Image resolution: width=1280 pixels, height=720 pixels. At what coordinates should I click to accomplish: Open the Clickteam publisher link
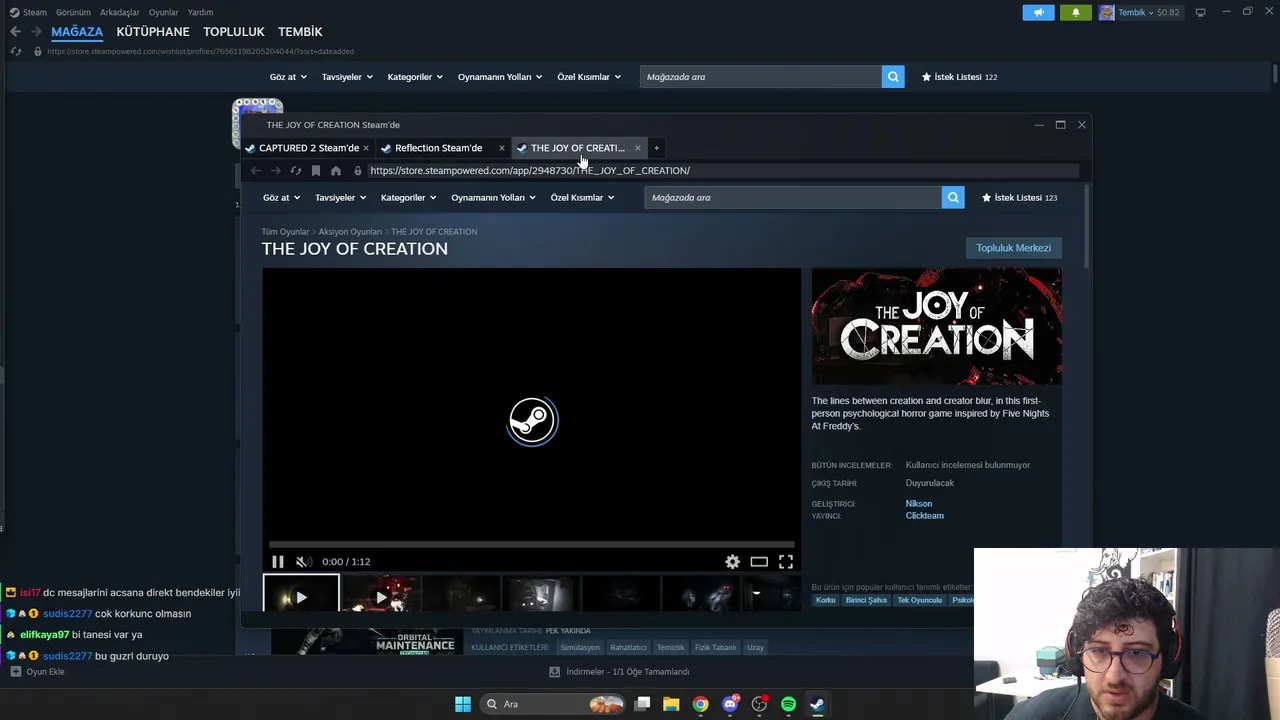coord(925,516)
